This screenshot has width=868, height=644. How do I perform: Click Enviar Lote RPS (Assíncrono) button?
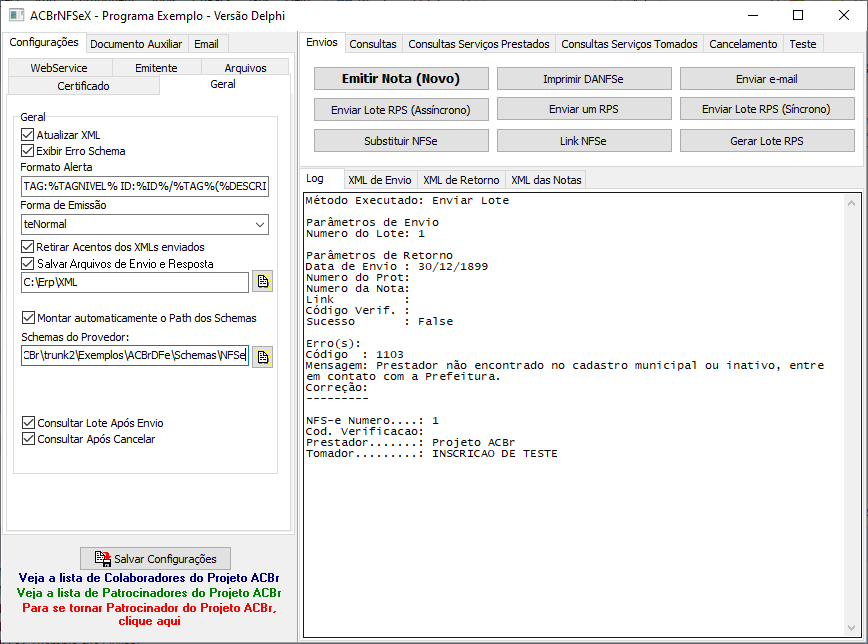click(x=401, y=110)
